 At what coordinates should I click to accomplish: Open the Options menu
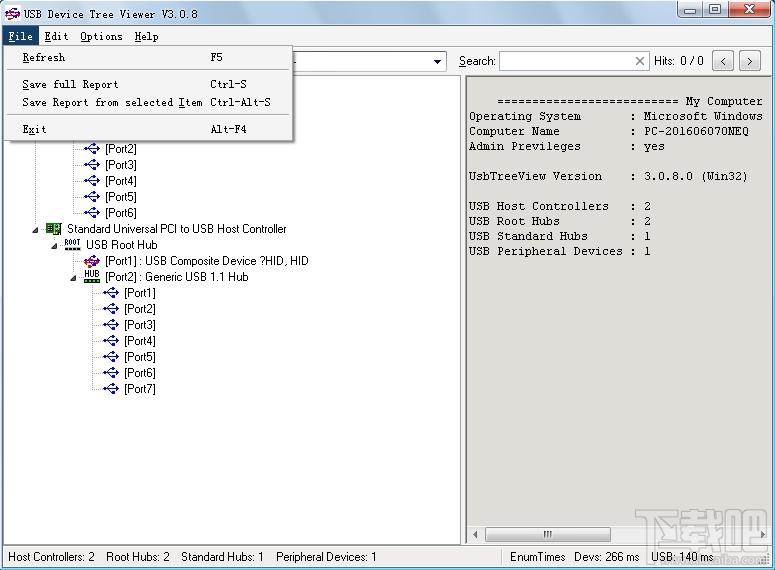click(x=101, y=37)
